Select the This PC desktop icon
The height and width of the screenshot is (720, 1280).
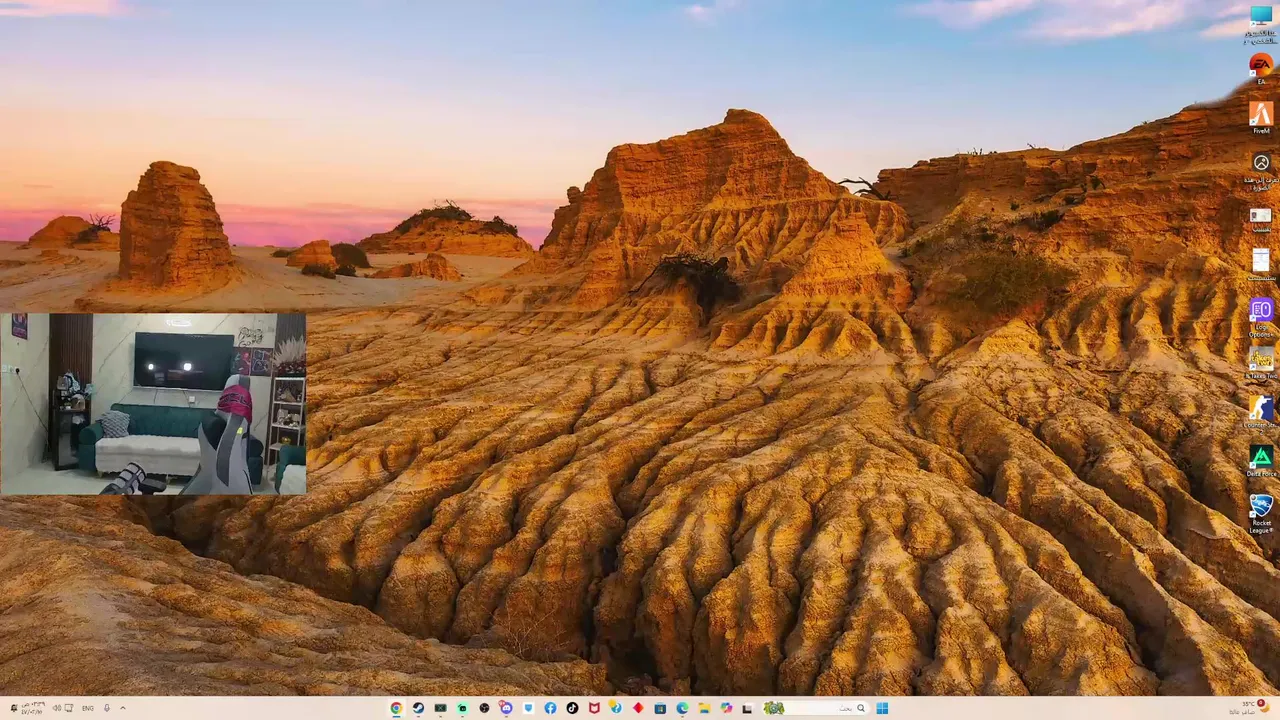coord(1261,25)
